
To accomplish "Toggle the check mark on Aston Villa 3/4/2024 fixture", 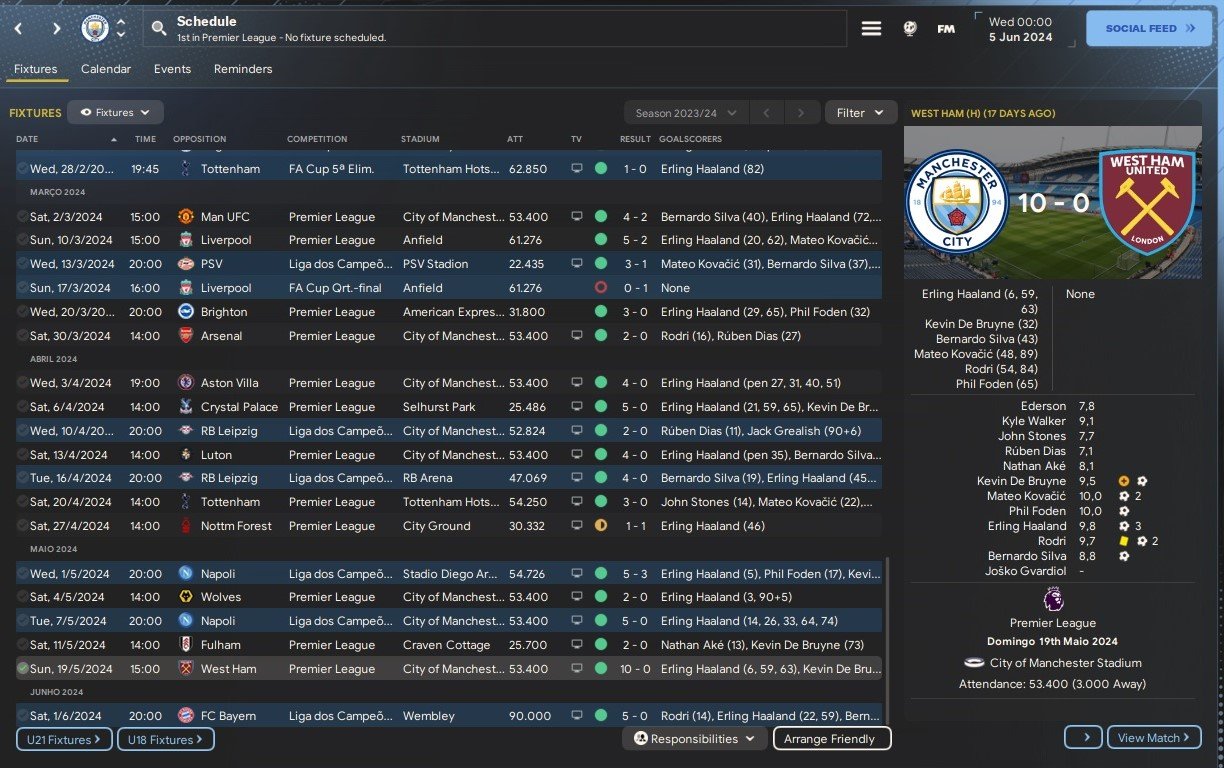I will click(22, 383).
